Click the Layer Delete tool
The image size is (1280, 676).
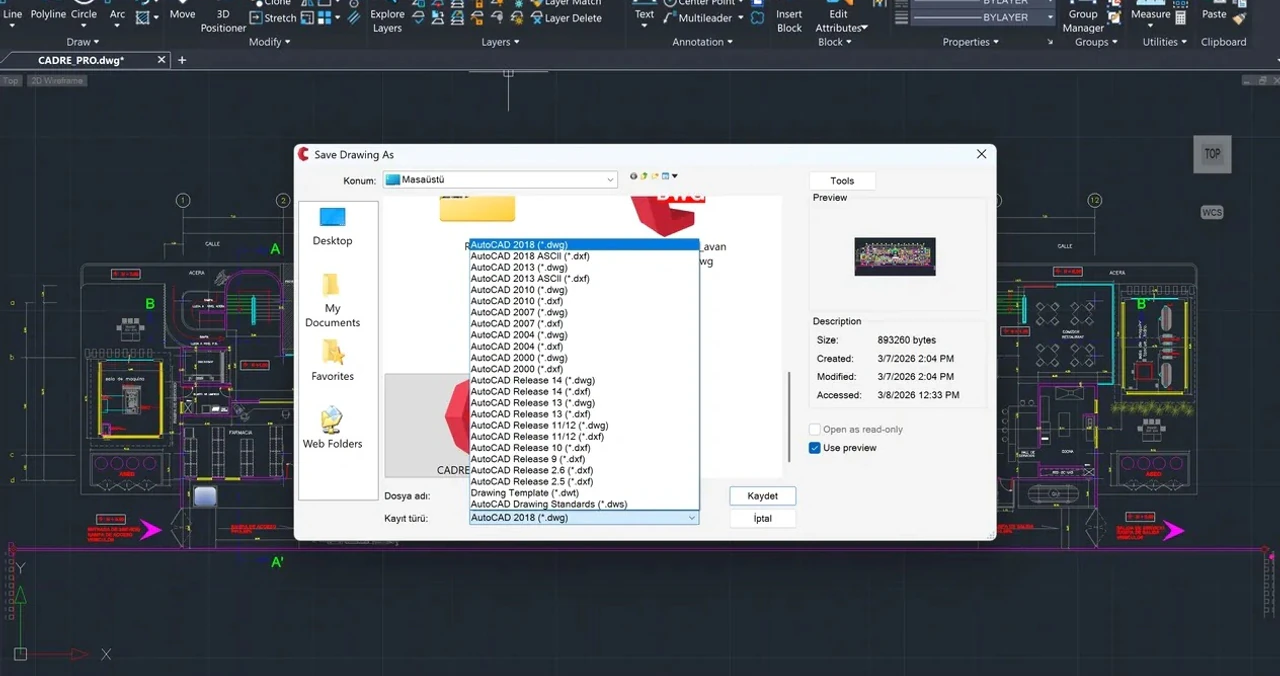[x=565, y=18]
